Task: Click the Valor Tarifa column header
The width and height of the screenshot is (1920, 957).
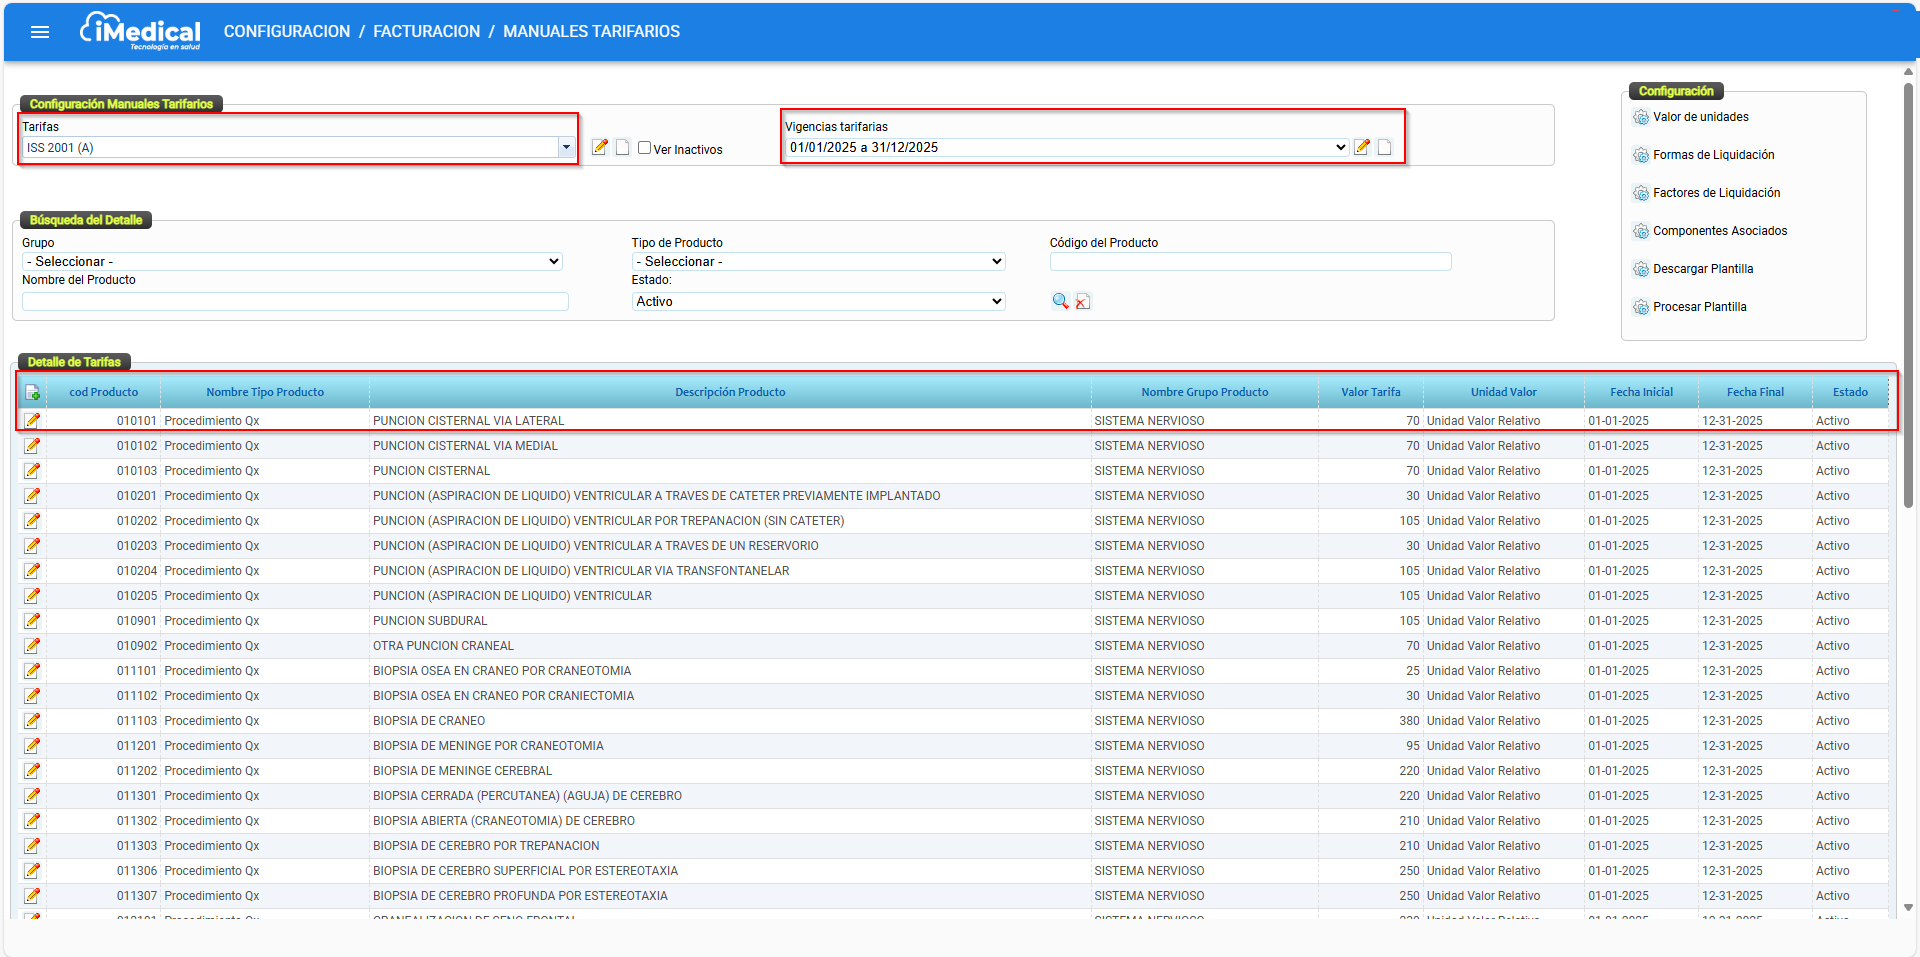Action: click(x=1370, y=392)
